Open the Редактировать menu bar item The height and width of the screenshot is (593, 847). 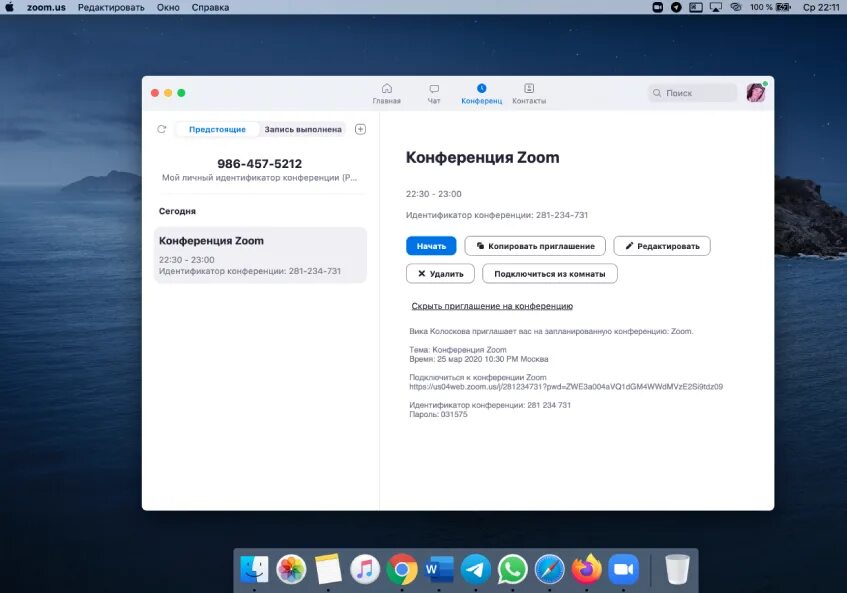pos(111,7)
